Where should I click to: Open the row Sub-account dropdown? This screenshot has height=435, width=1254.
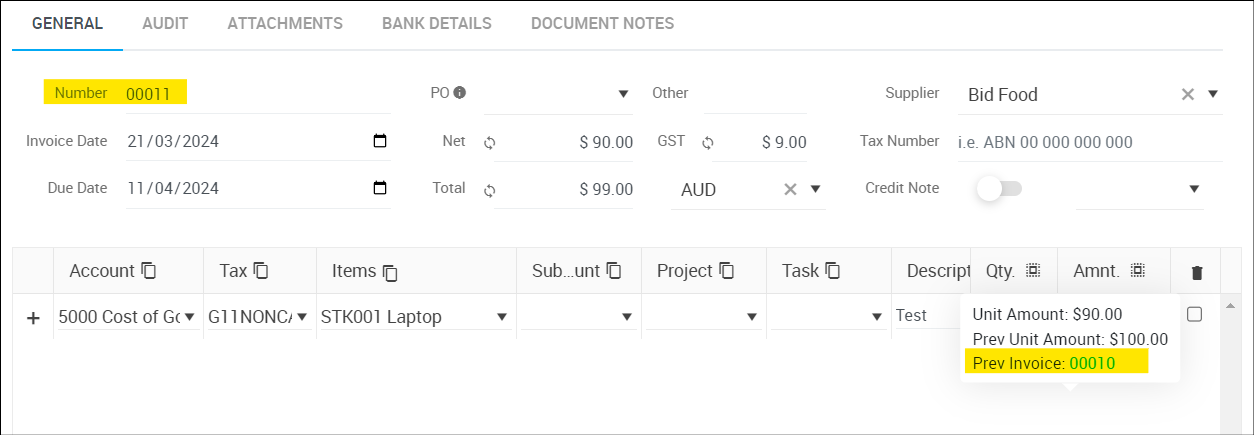[627, 317]
